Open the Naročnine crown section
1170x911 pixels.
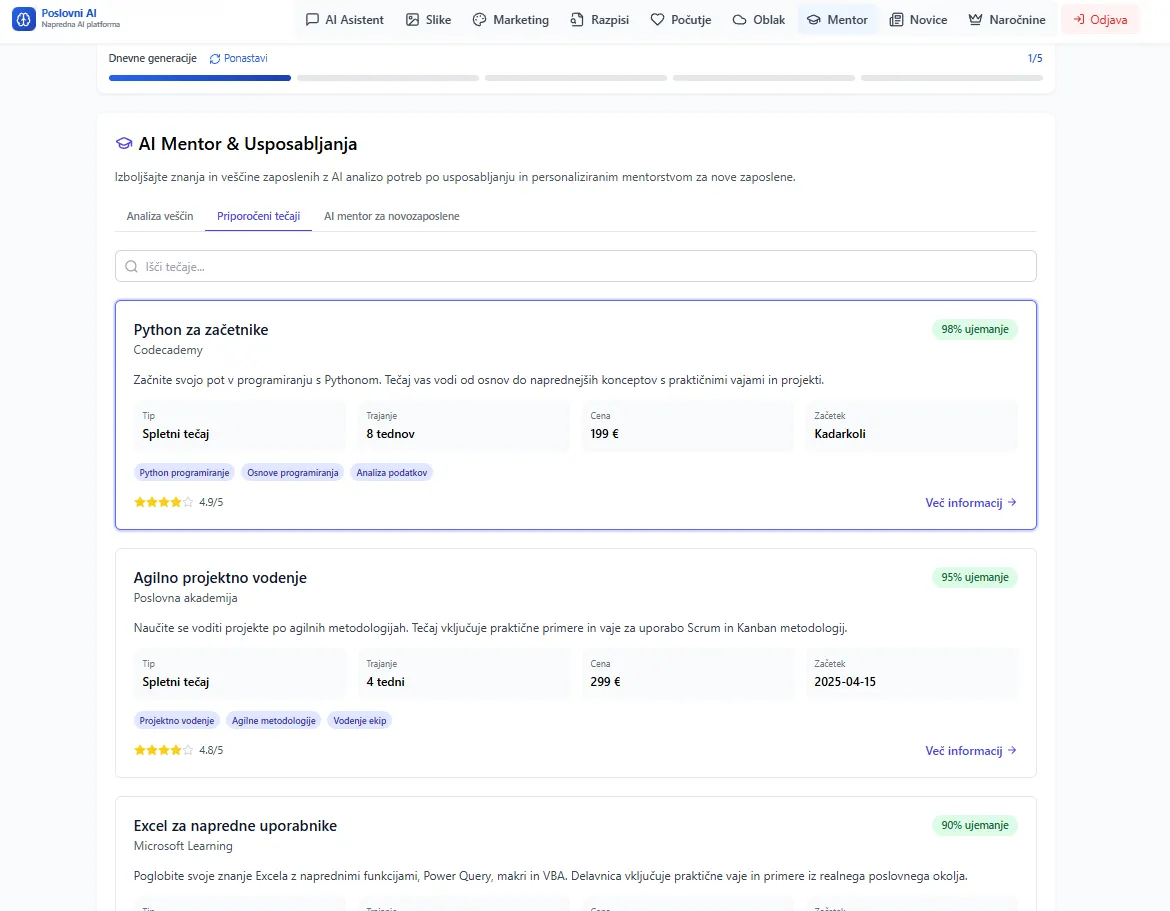coord(1006,19)
